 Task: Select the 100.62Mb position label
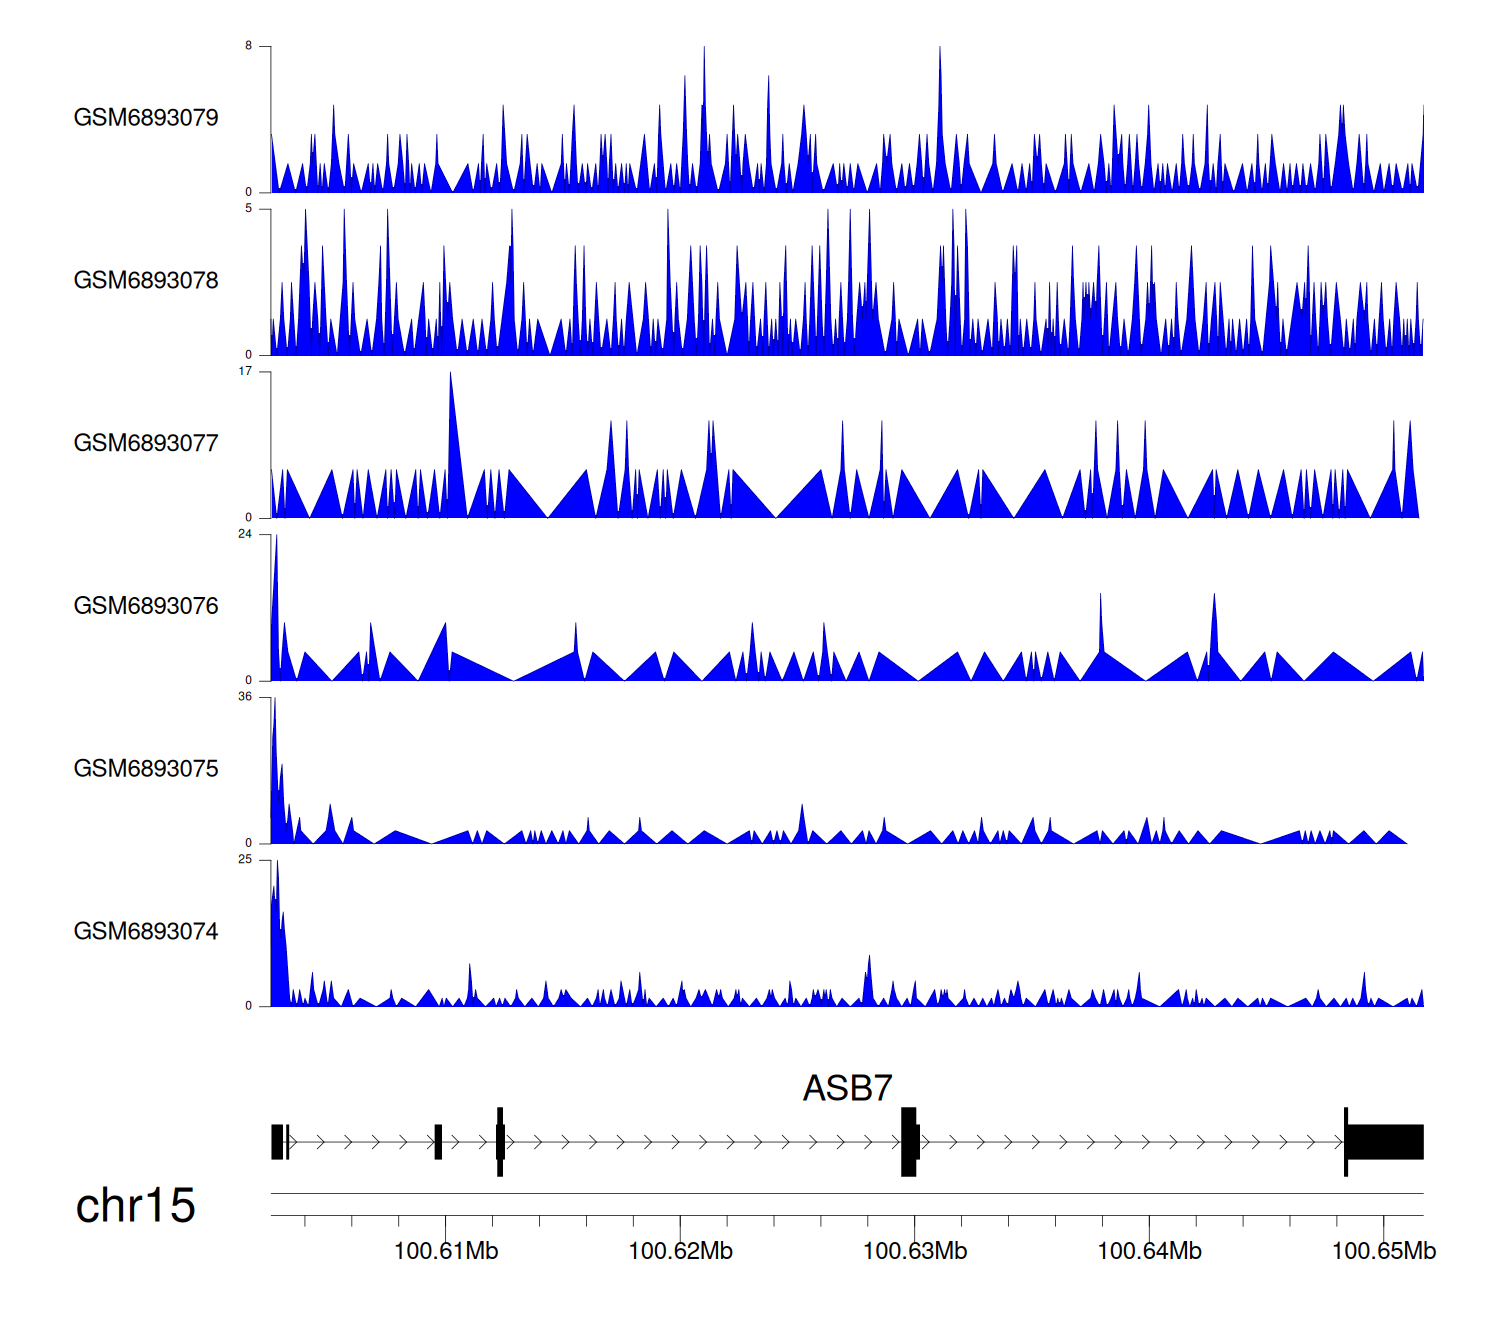tap(680, 1251)
